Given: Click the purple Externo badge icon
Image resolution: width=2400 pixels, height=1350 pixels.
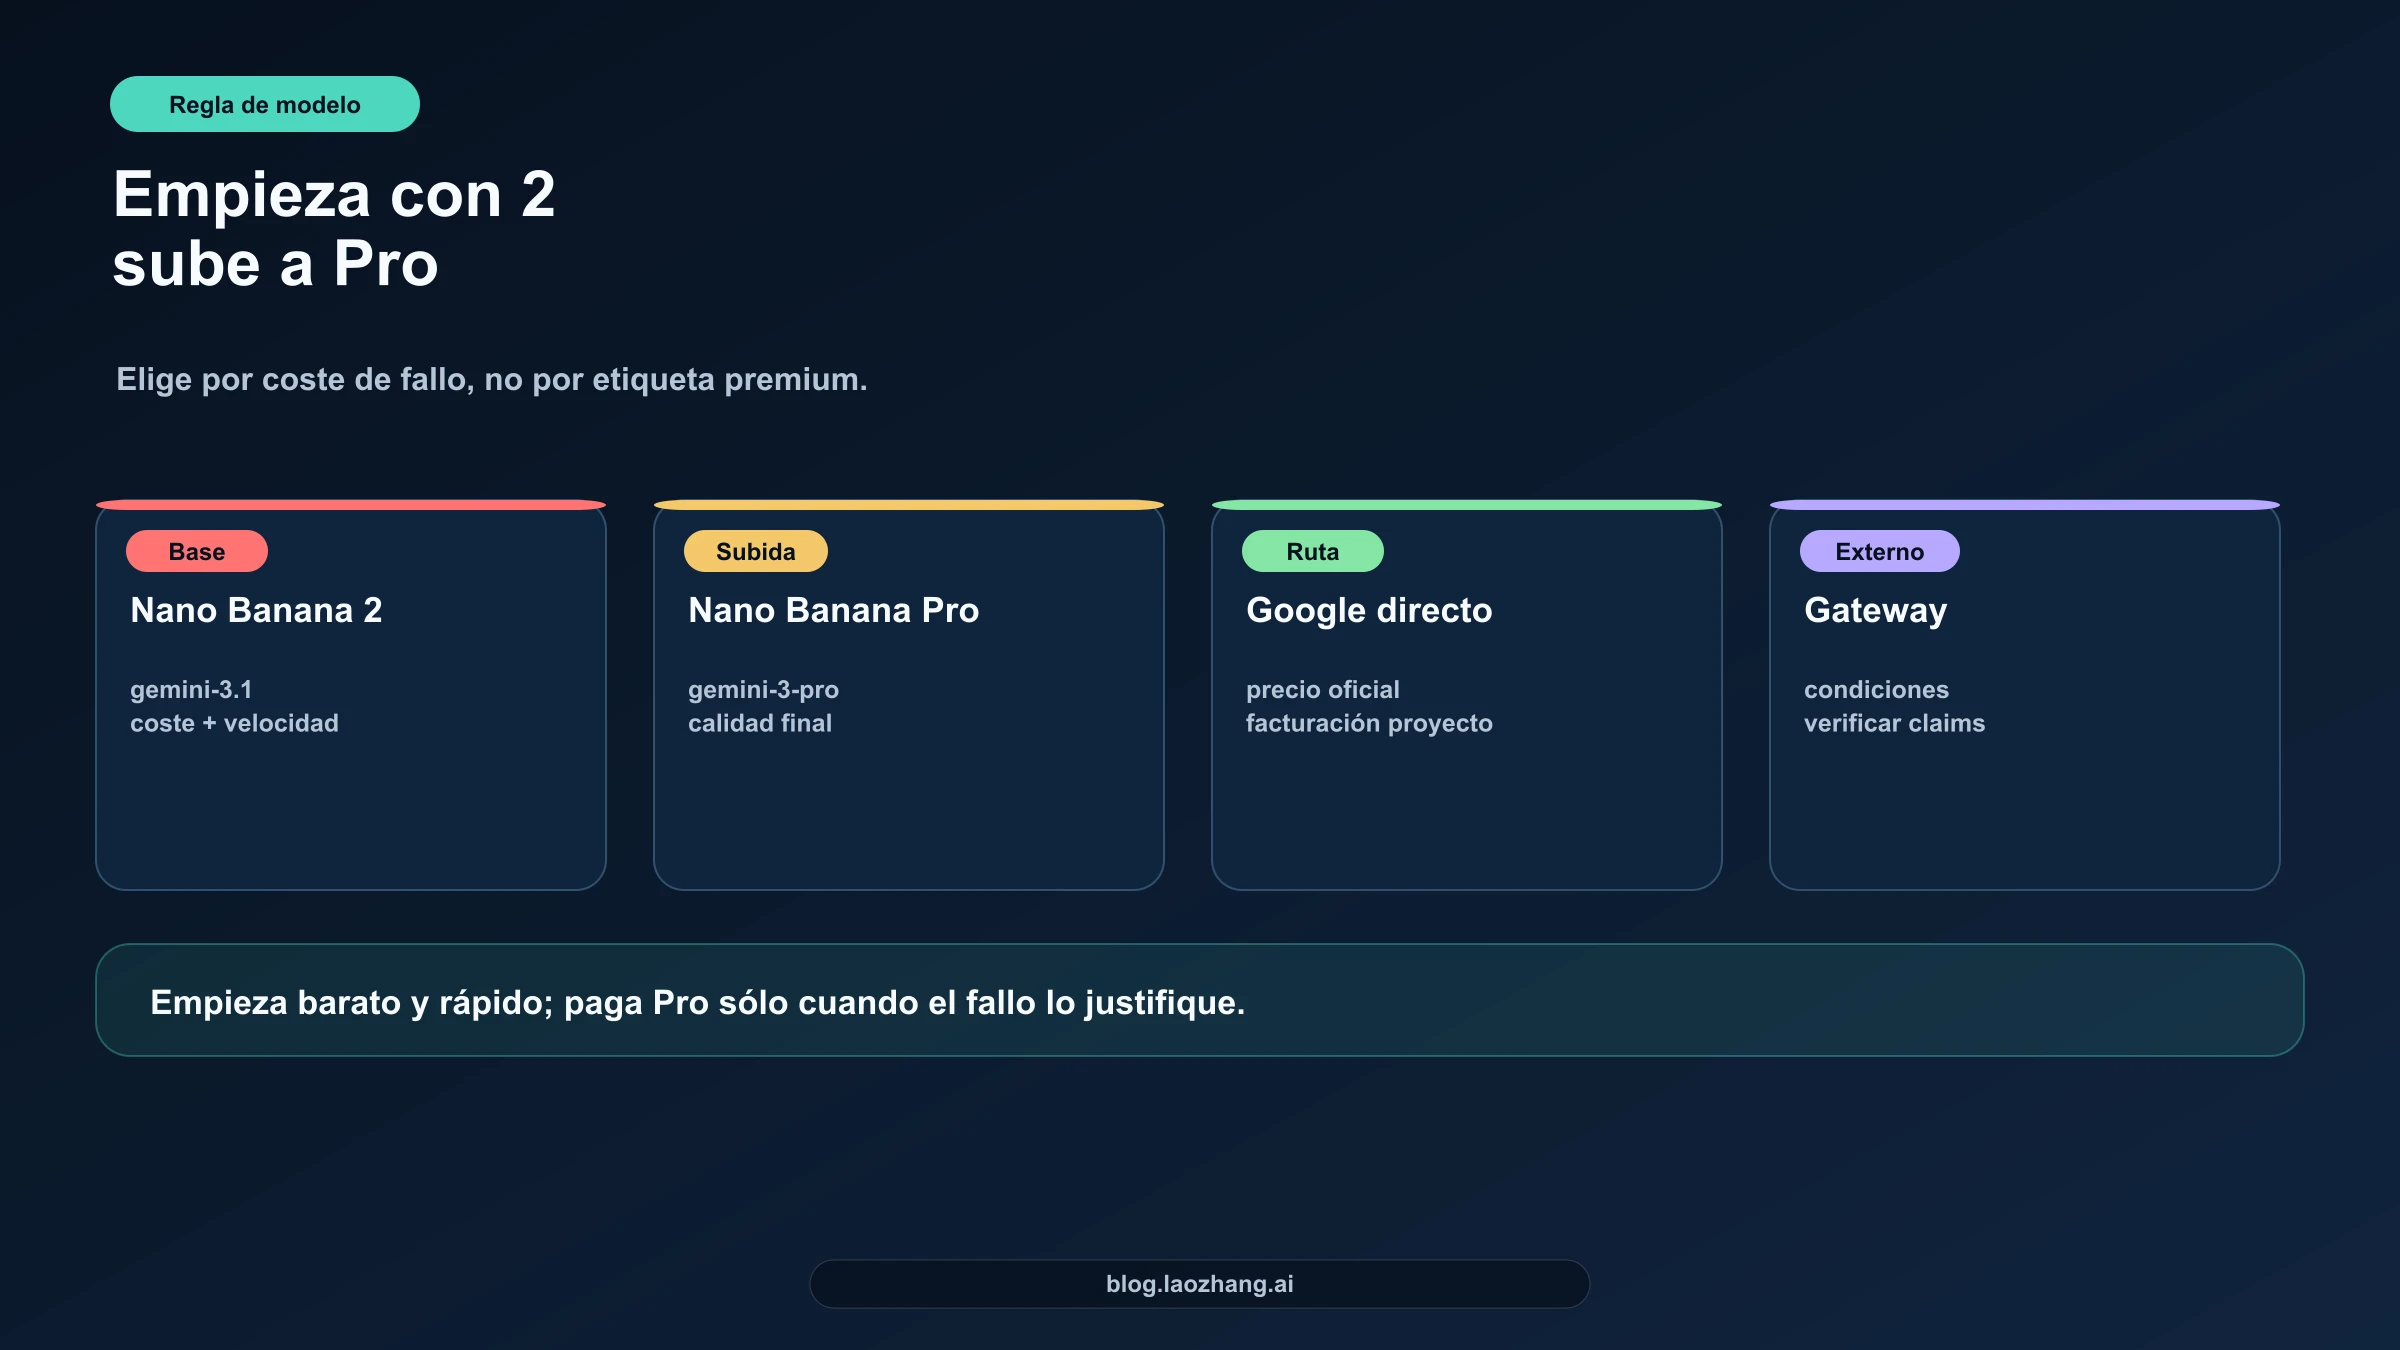Looking at the screenshot, I should click(1878, 550).
